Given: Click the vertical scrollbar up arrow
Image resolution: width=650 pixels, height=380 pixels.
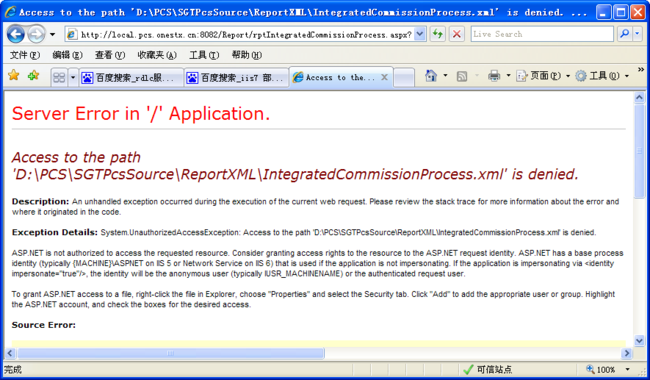Looking at the screenshot, I should [x=639, y=98].
